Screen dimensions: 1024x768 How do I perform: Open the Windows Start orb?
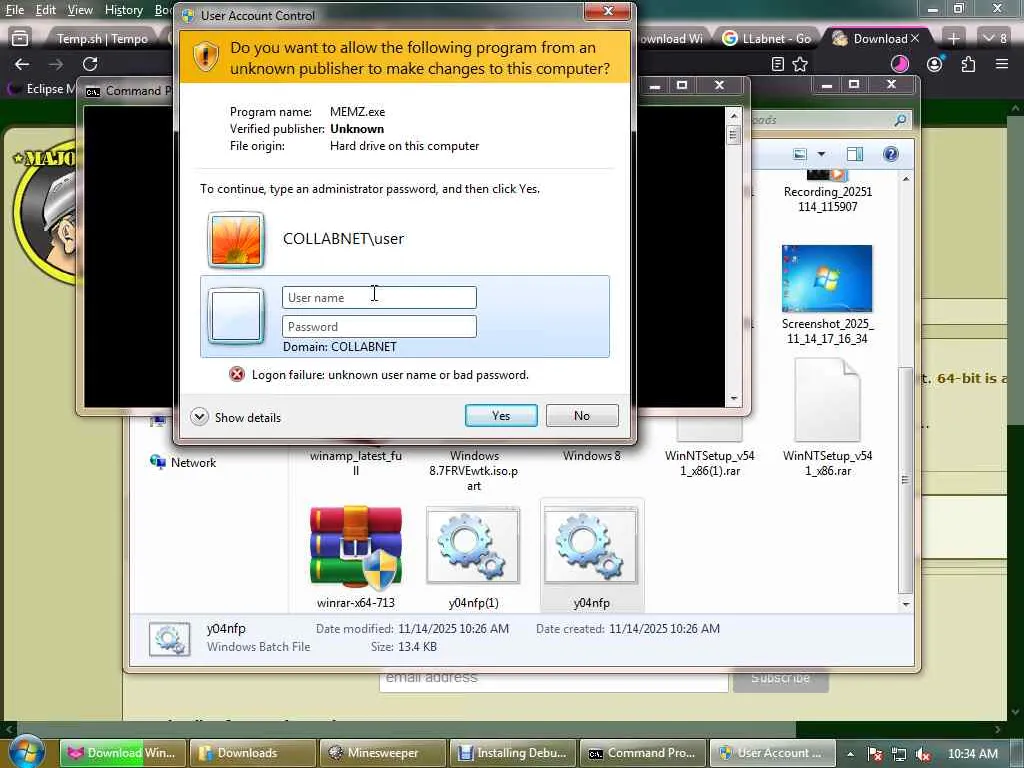26,752
